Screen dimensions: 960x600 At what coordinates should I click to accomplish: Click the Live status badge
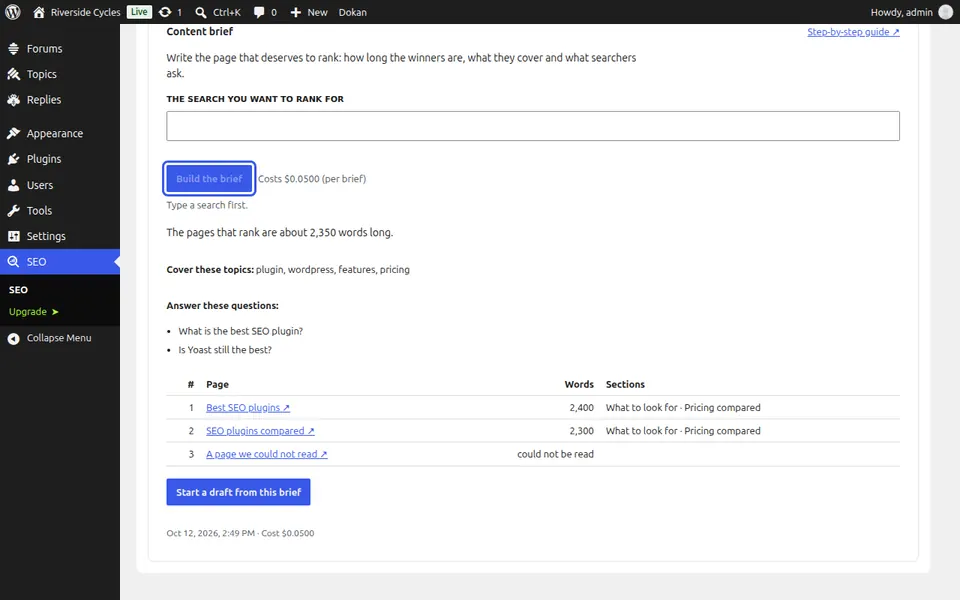pyautogui.click(x=139, y=12)
